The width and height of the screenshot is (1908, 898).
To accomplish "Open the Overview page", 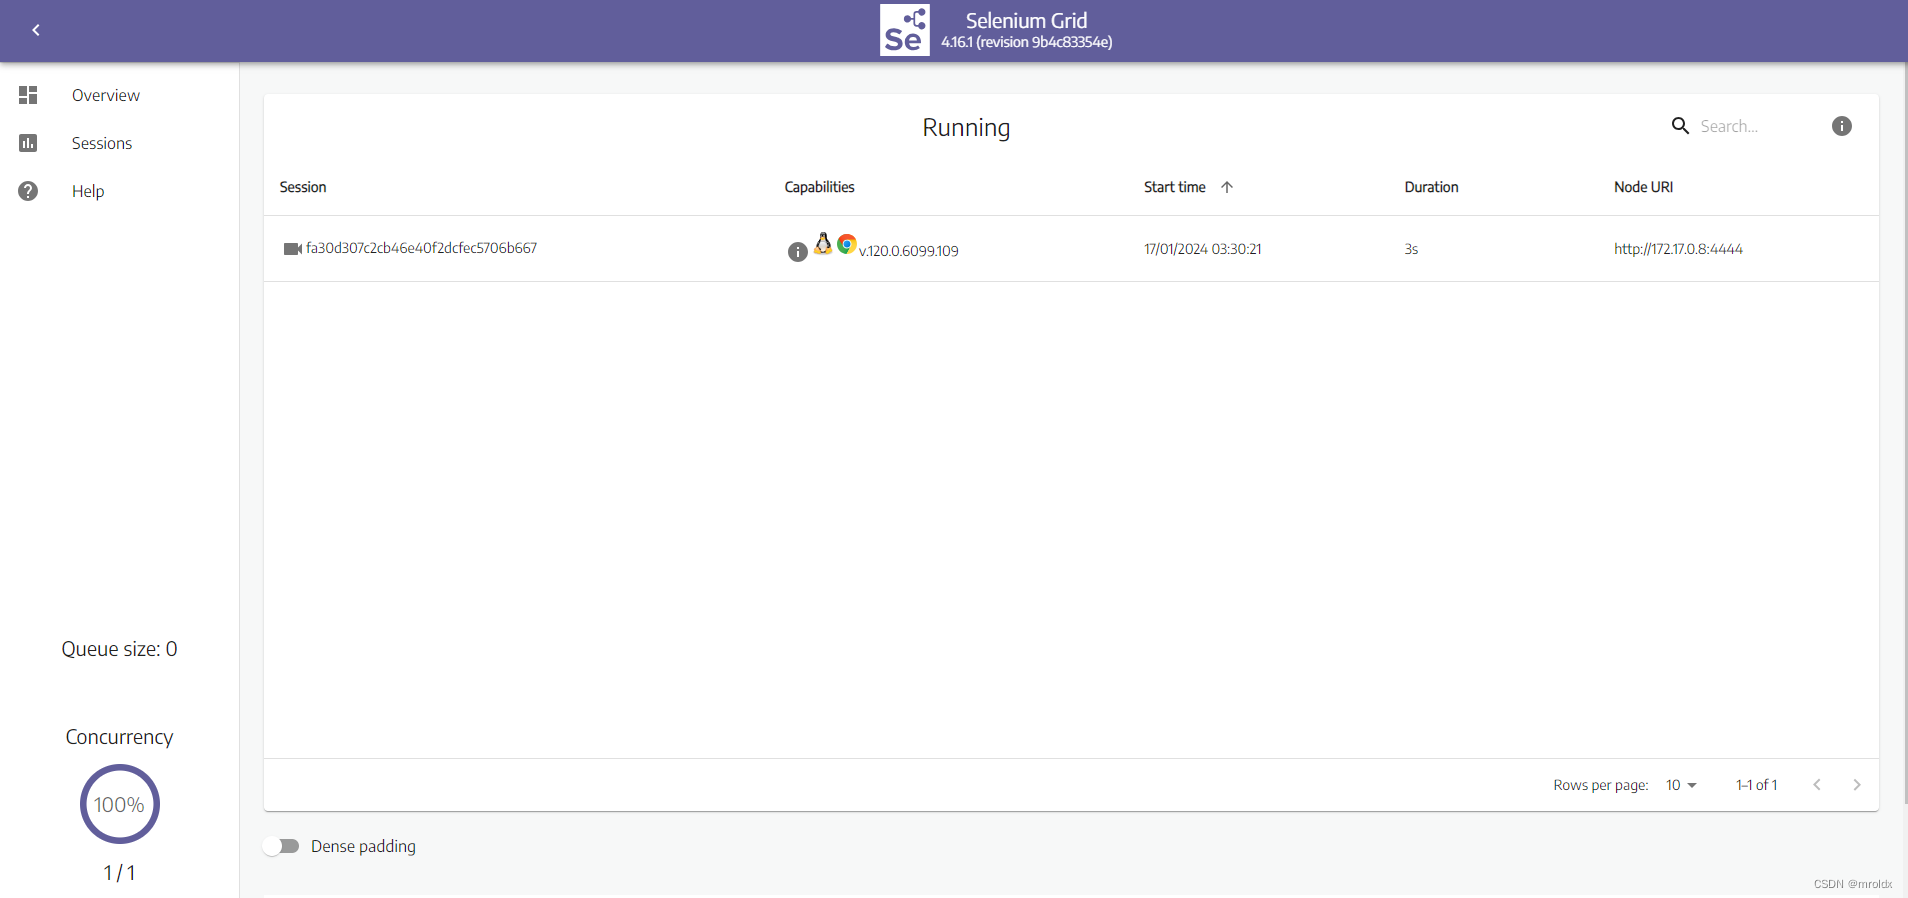I will [106, 95].
